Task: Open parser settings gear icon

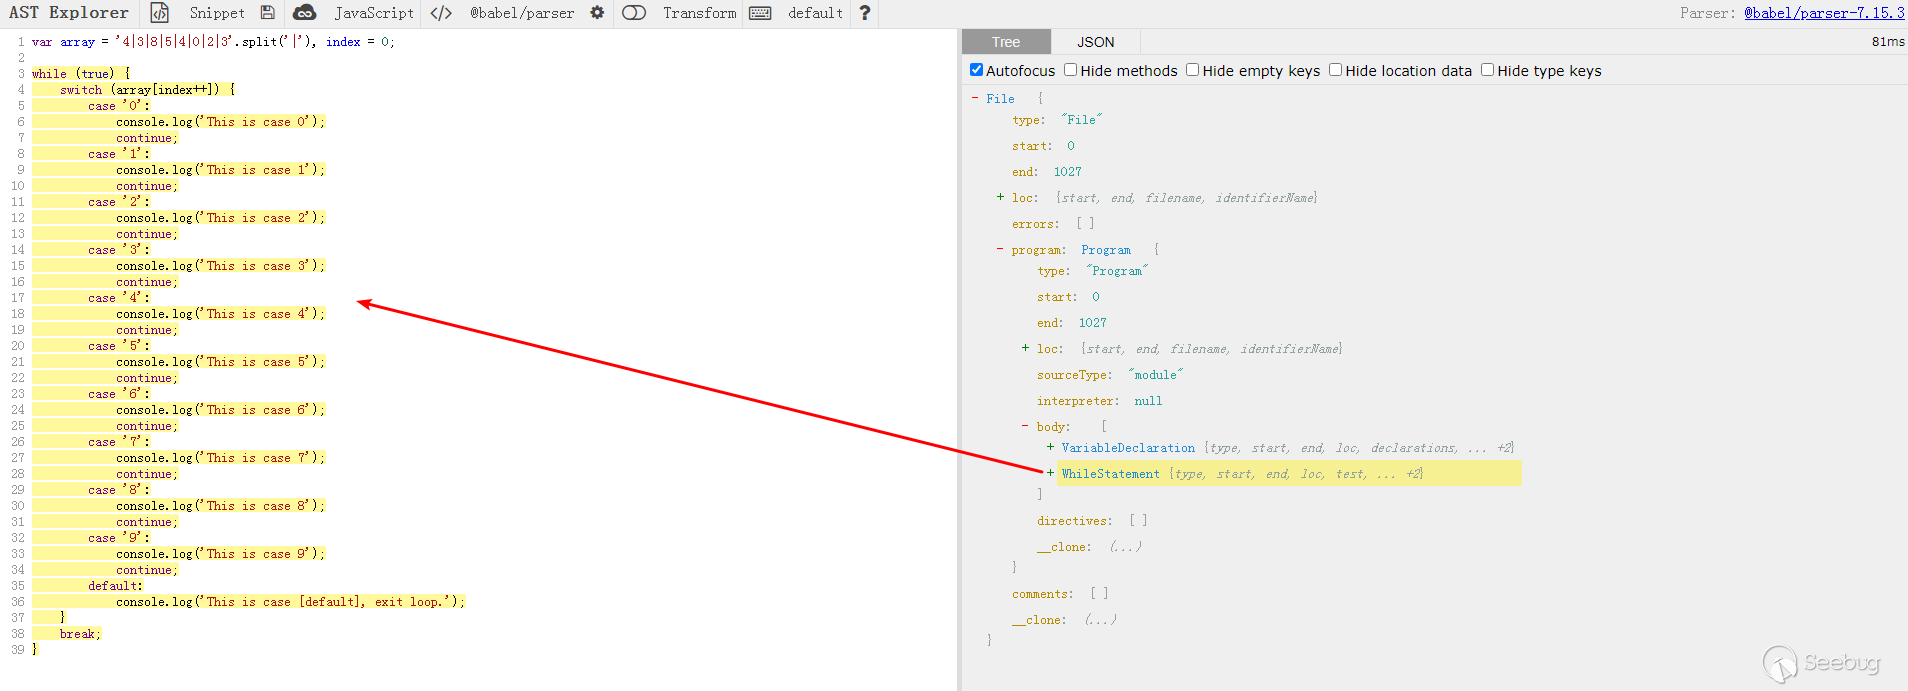Action: [597, 13]
